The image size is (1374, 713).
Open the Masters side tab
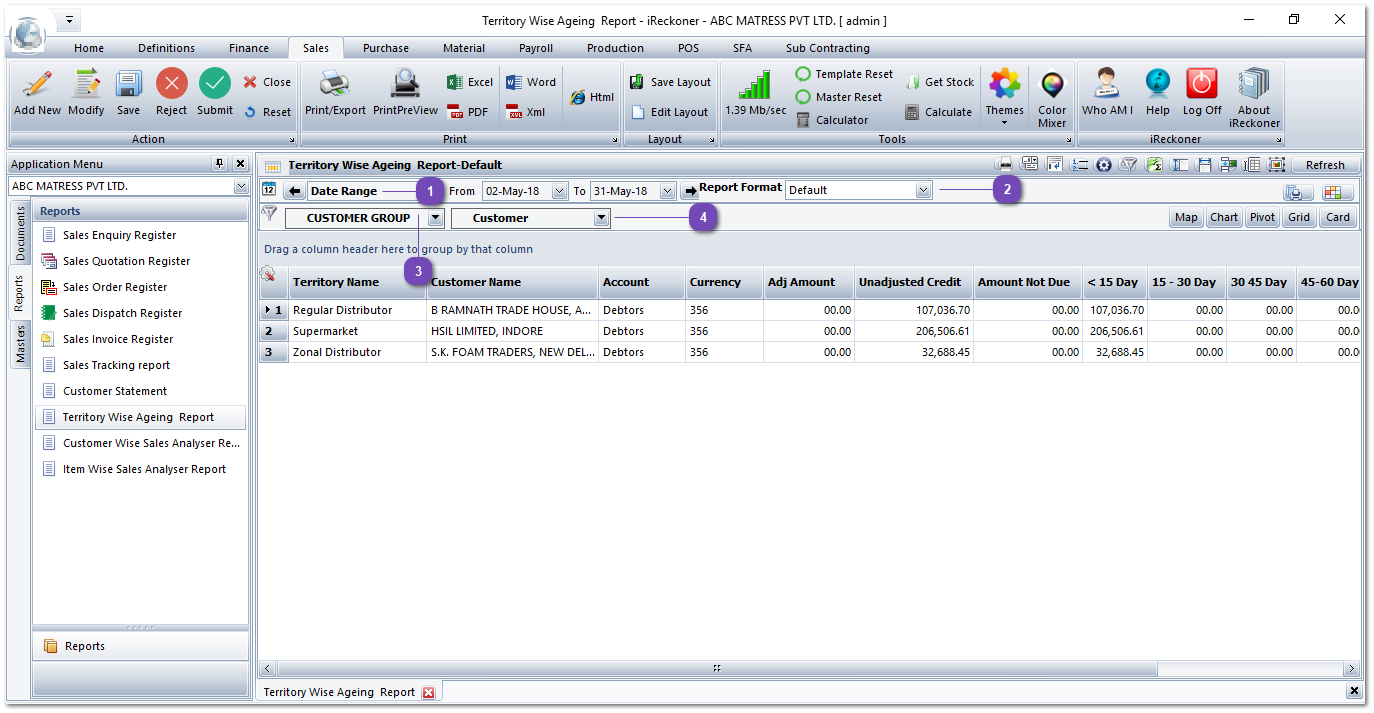(20, 343)
